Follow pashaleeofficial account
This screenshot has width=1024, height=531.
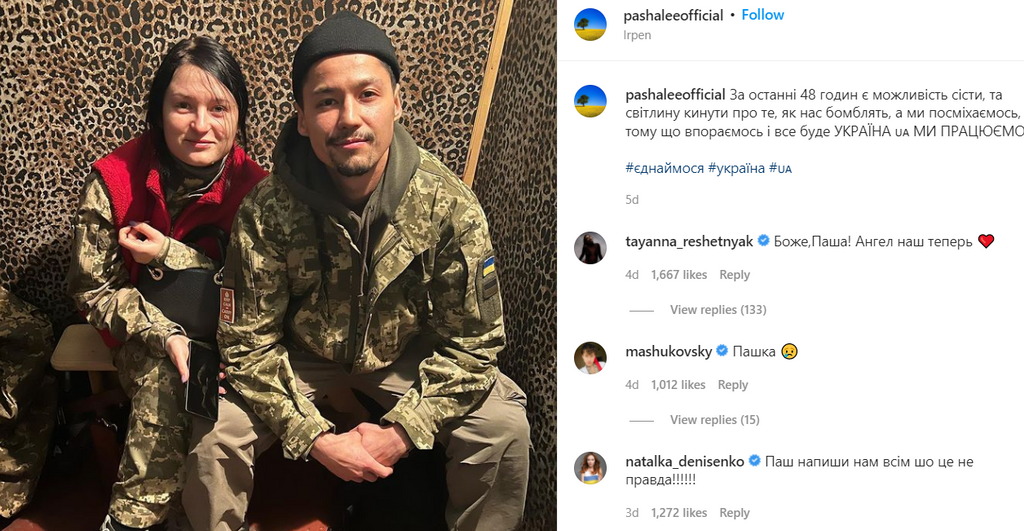[x=763, y=15]
